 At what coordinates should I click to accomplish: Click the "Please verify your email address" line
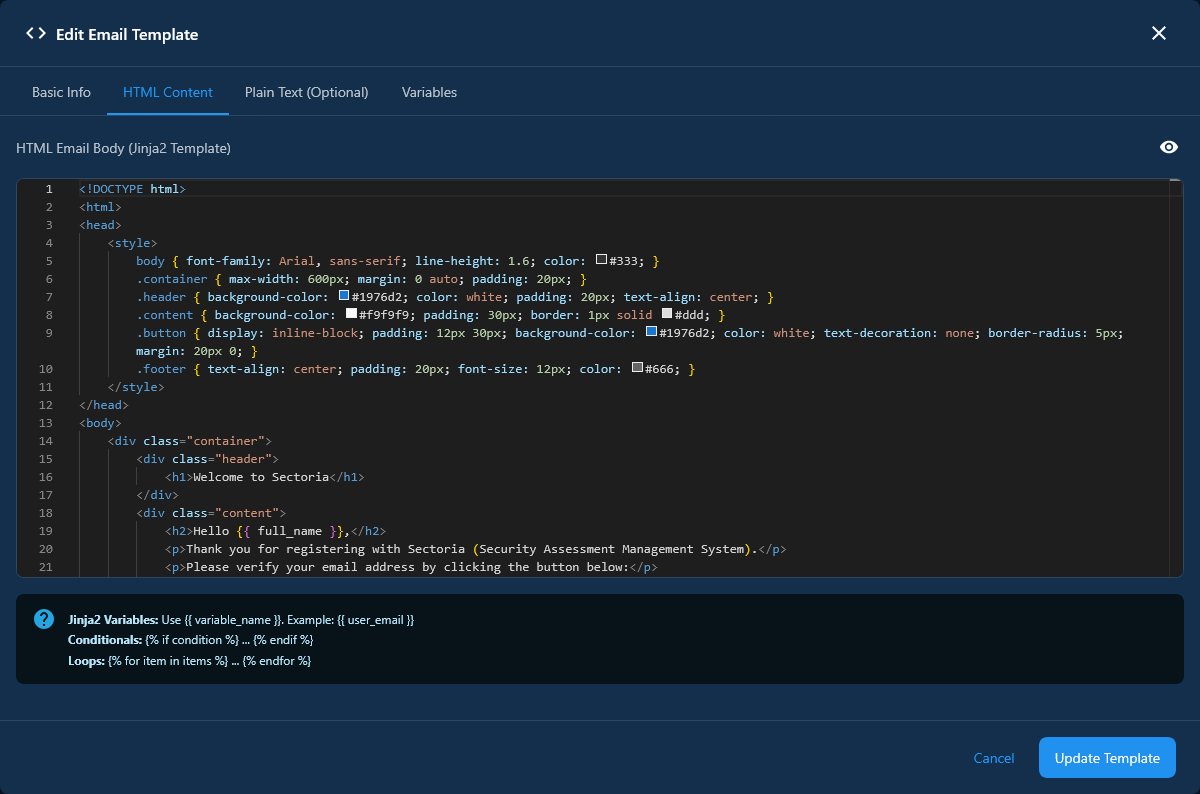click(411, 567)
